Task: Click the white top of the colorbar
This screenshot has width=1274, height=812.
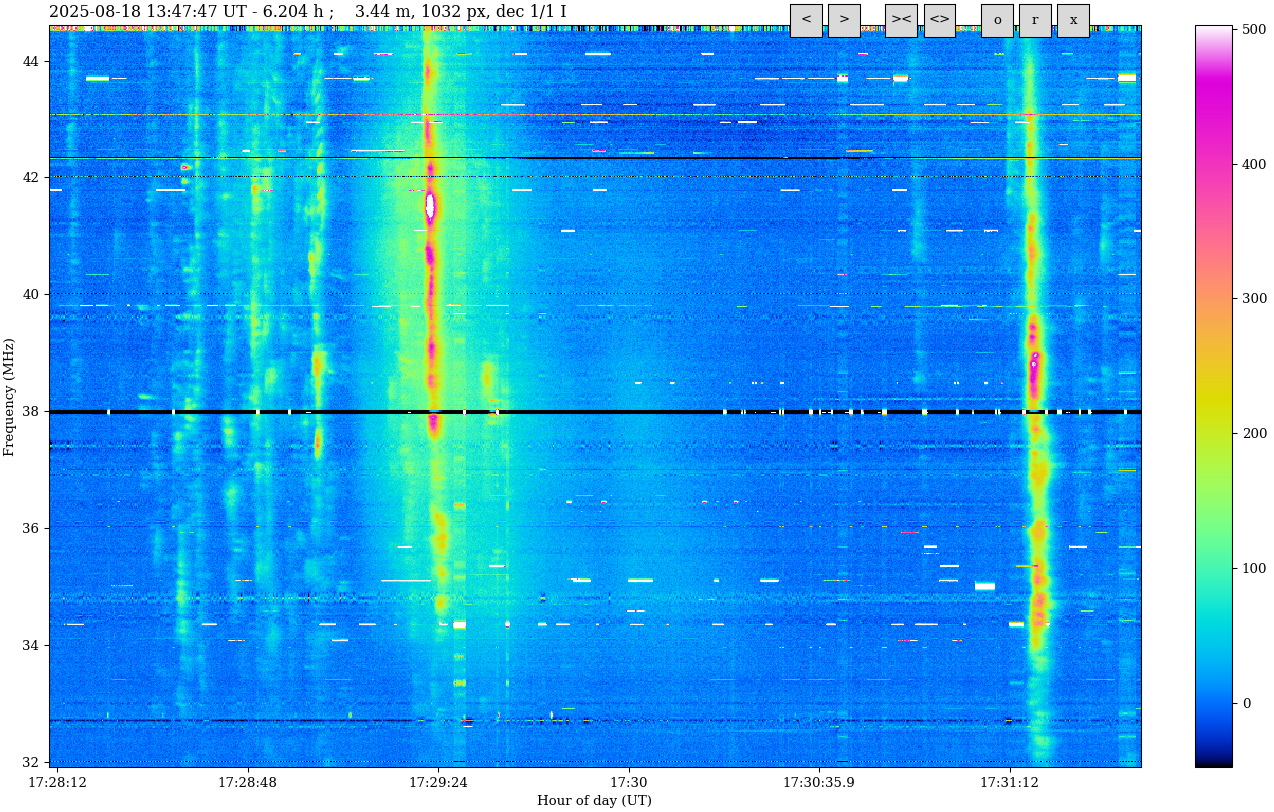Action: (1213, 30)
